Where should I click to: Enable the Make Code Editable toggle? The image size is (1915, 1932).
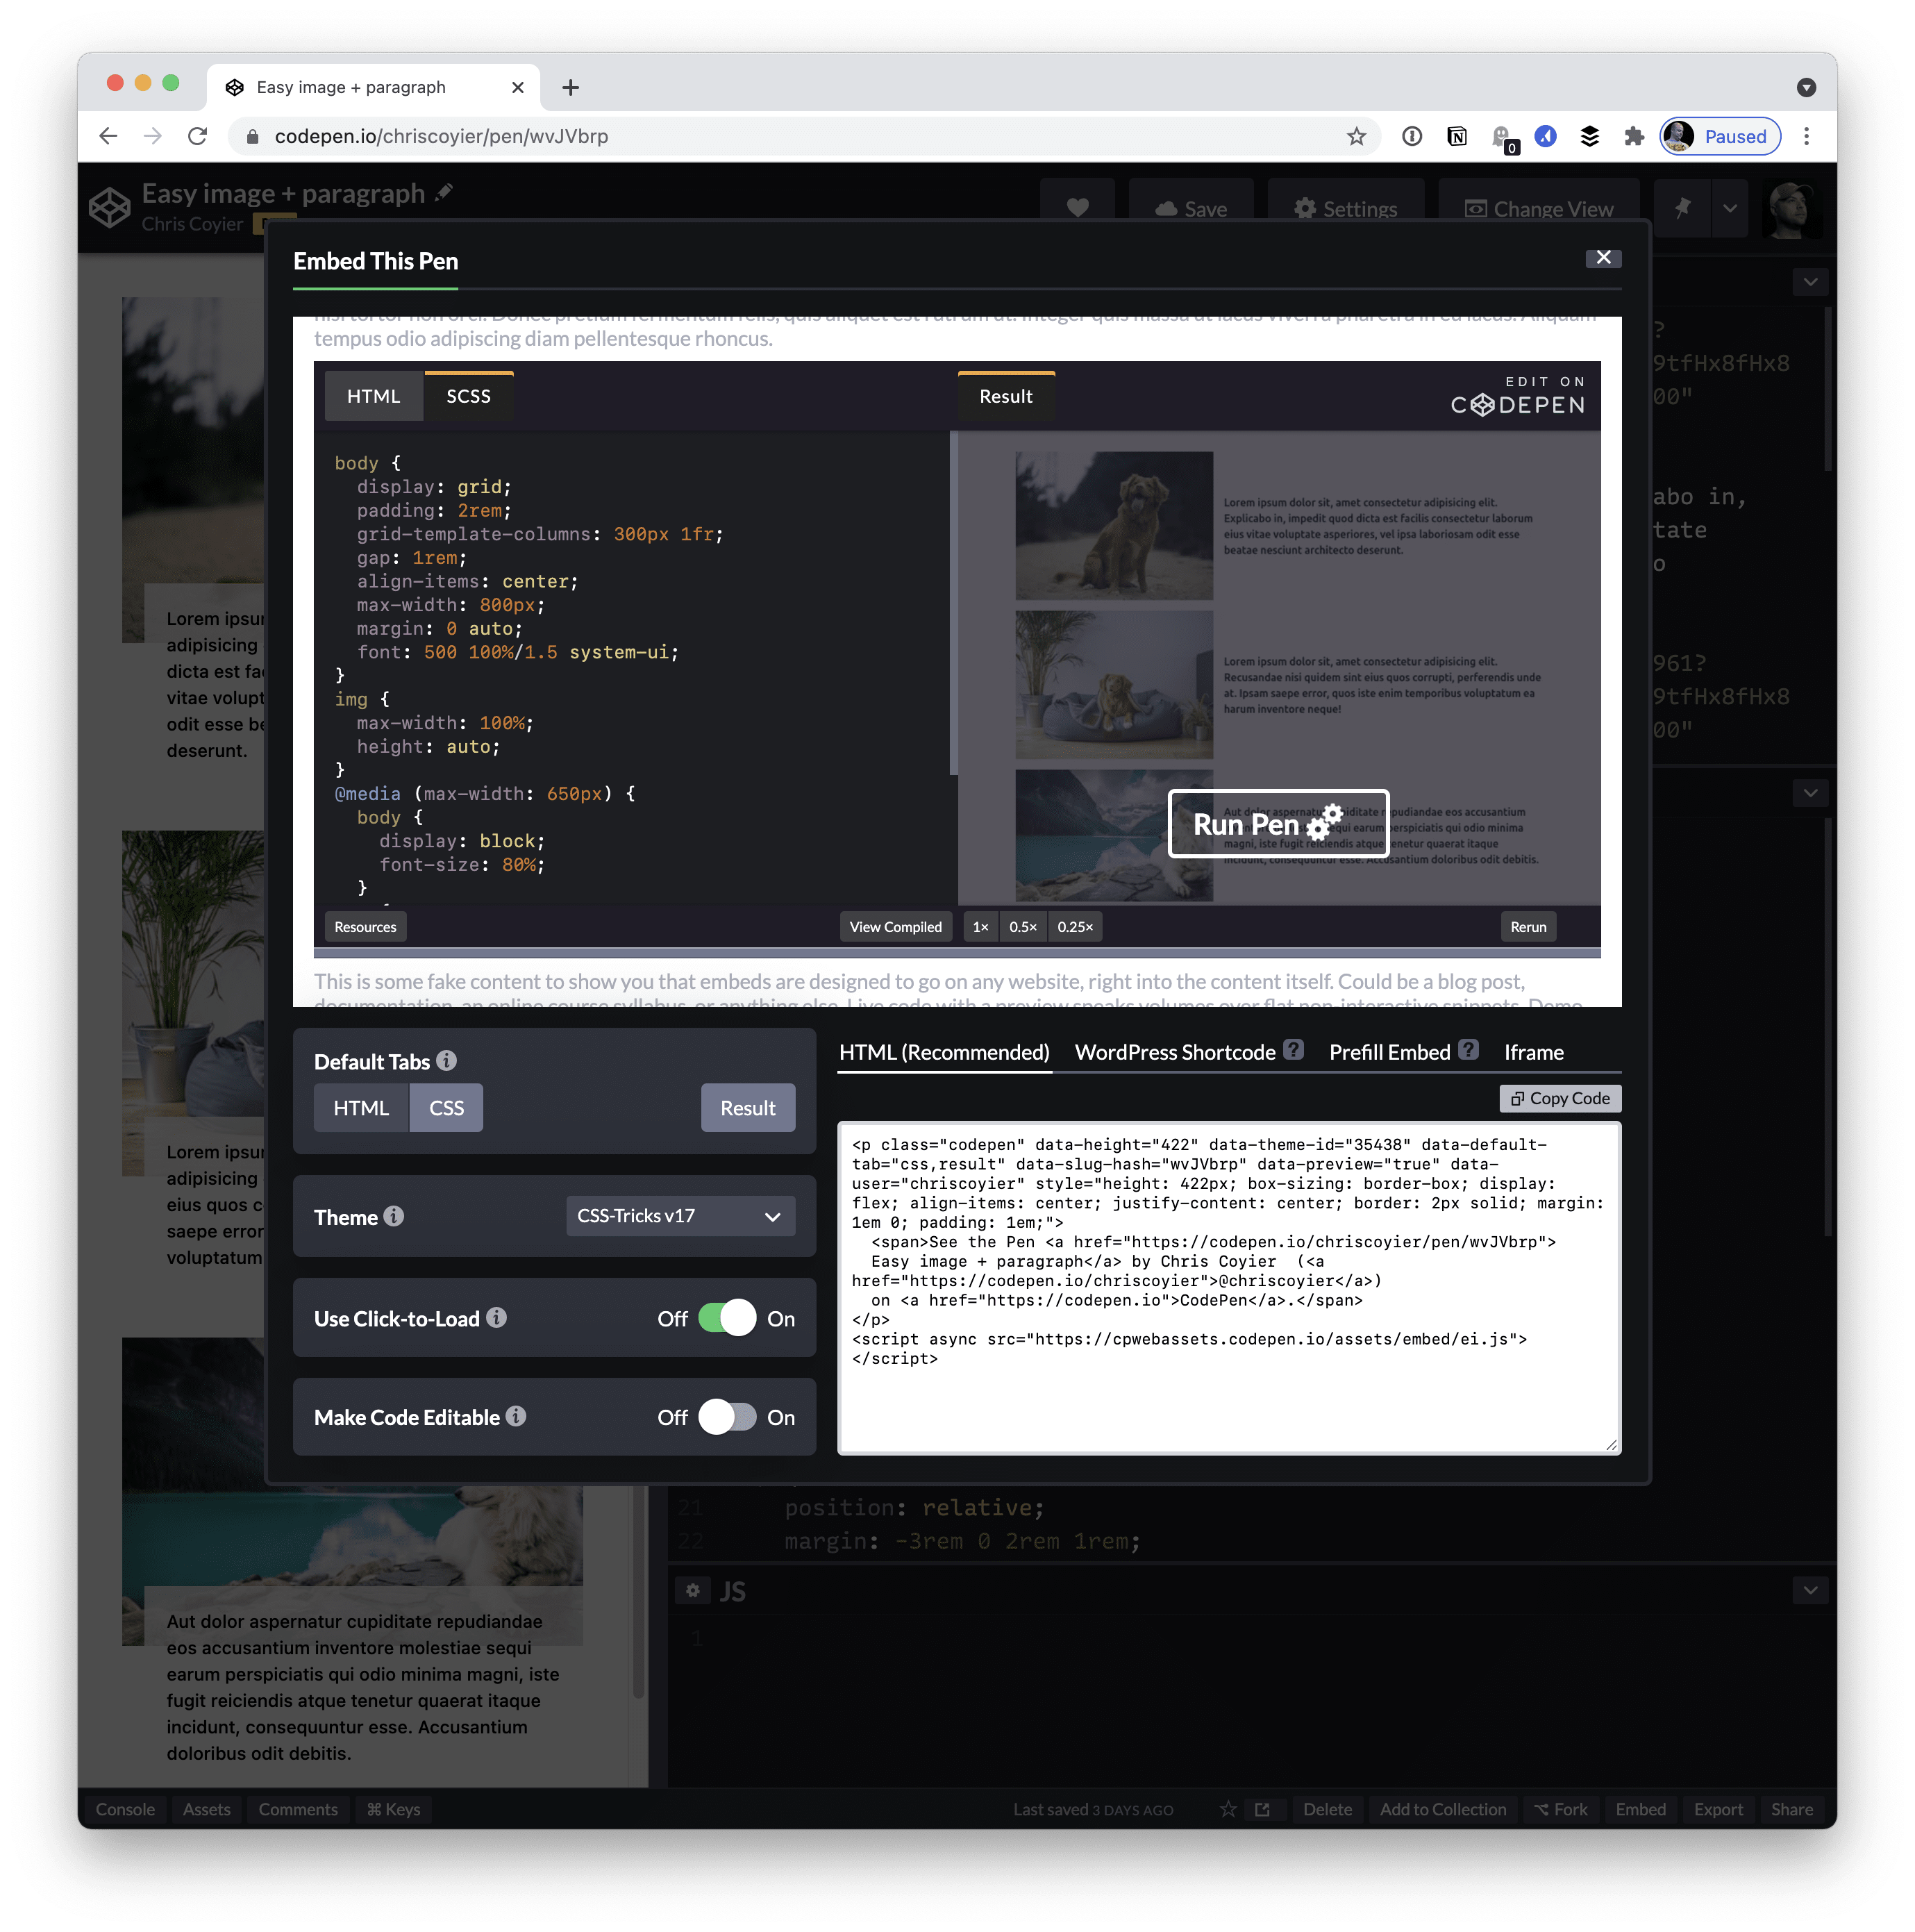tap(729, 1417)
